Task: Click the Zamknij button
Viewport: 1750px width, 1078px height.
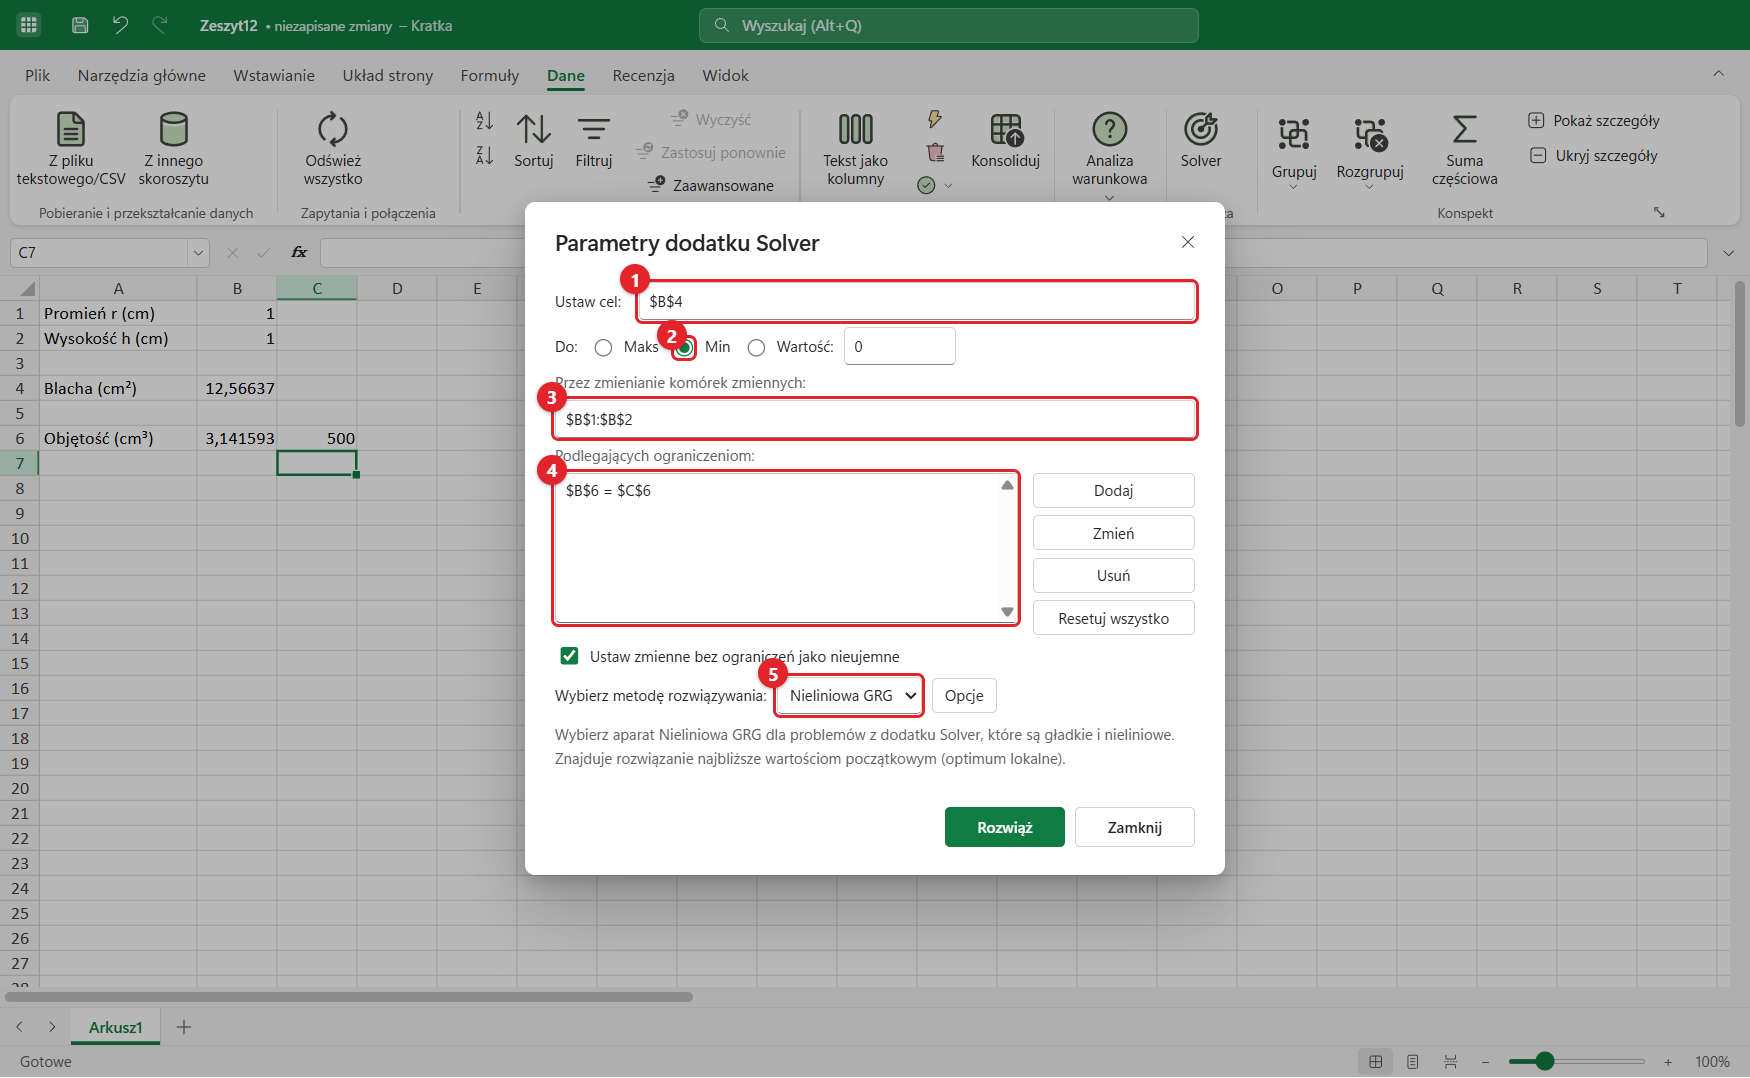Action: [1135, 827]
